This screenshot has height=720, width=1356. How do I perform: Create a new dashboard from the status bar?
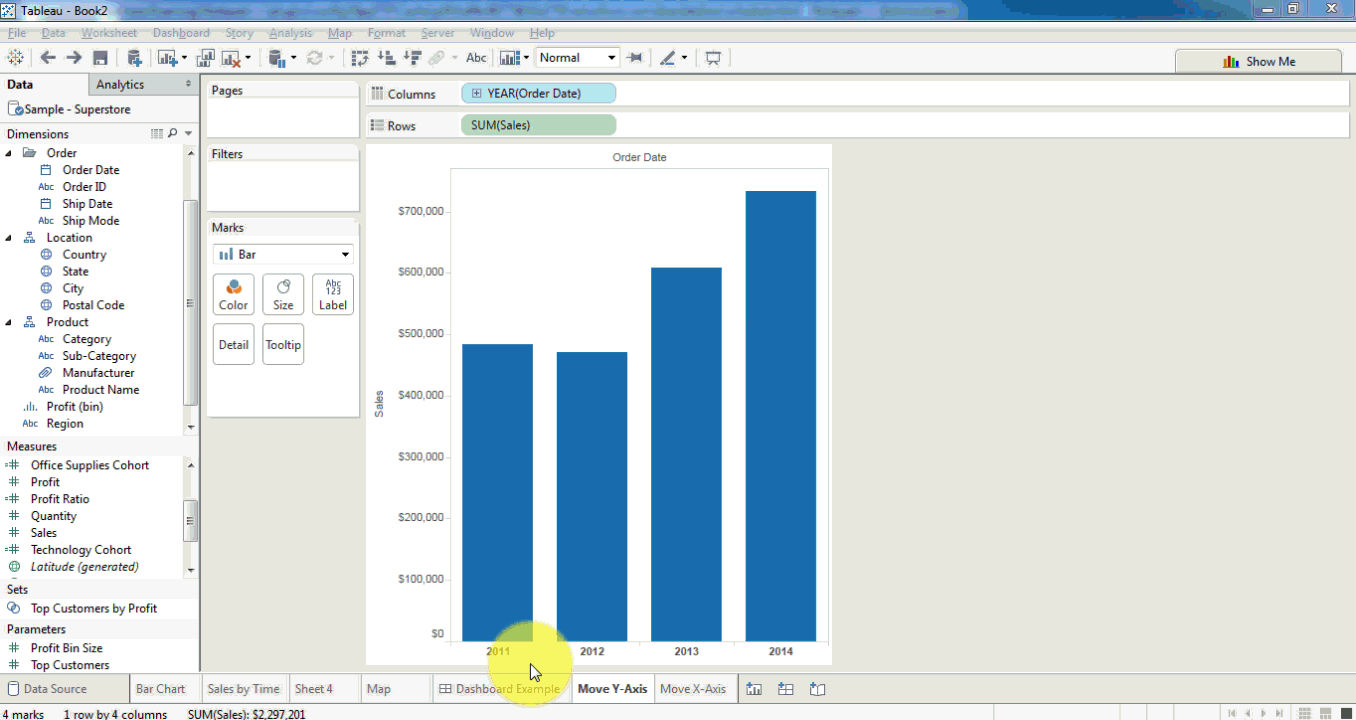tap(785, 688)
